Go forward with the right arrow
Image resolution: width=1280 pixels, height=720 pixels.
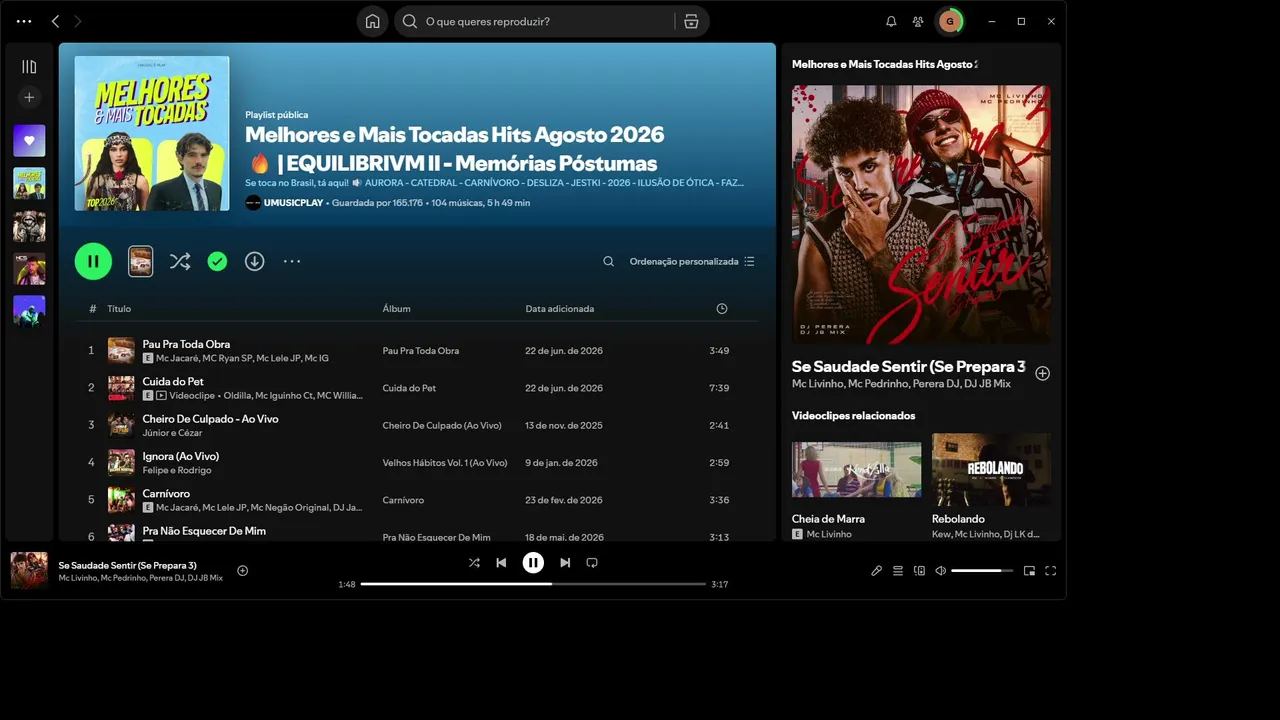(78, 21)
